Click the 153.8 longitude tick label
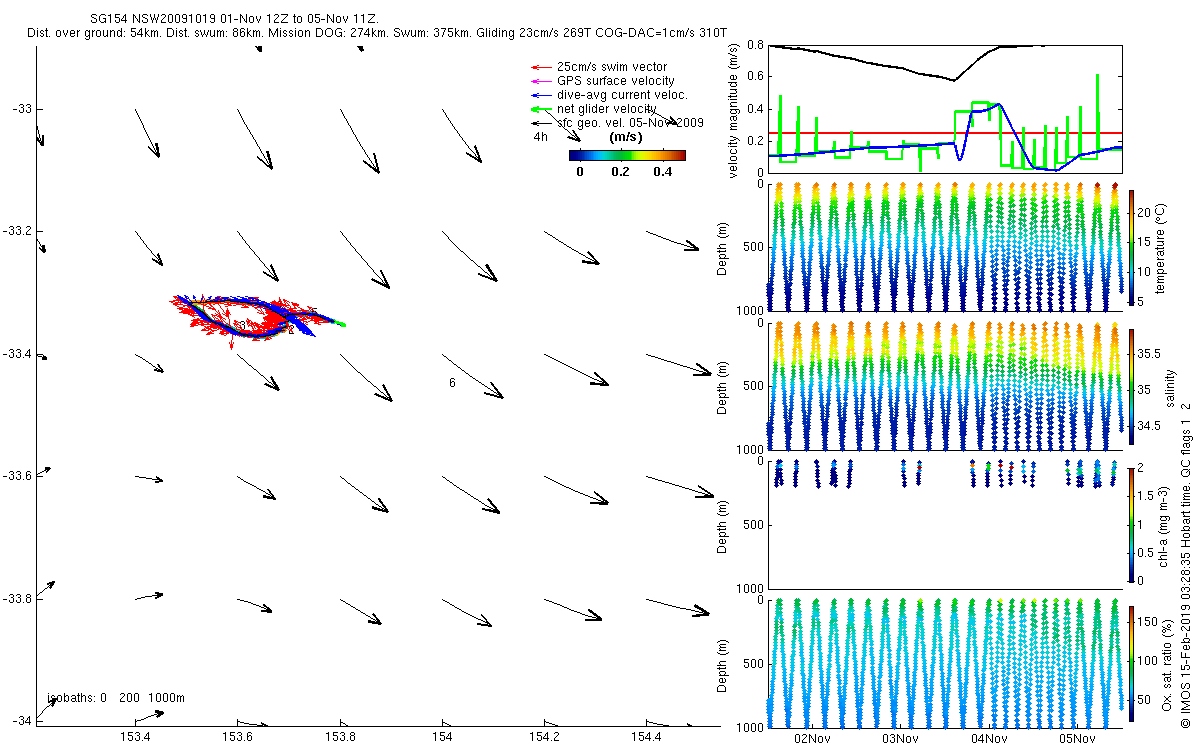The image size is (1200, 750). [339, 738]
